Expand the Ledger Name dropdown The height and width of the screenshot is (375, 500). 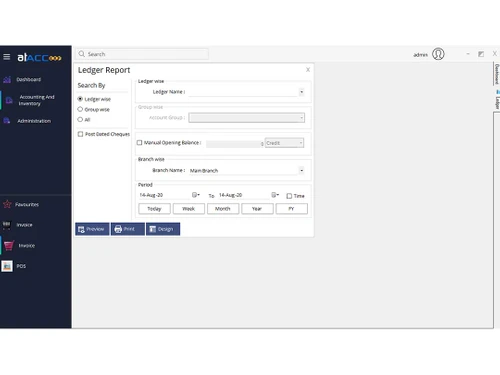(301, 92)
